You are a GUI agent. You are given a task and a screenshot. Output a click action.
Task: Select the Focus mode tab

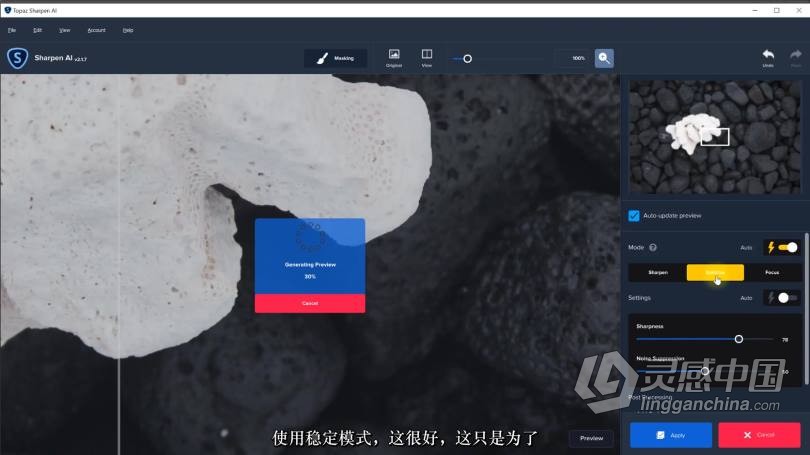tap(772, 272)
